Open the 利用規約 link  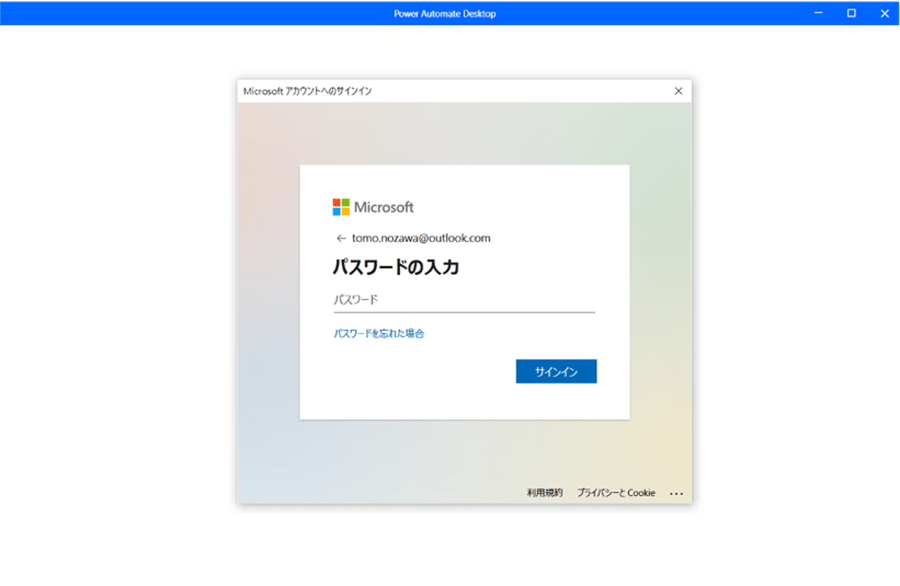click(x=545, y=492)
